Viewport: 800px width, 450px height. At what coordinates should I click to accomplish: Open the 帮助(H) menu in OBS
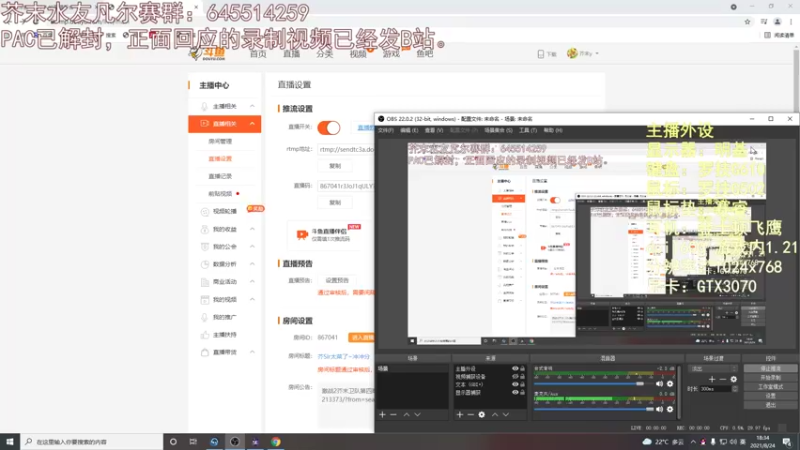pyautogui.click(x=553, y=131)
